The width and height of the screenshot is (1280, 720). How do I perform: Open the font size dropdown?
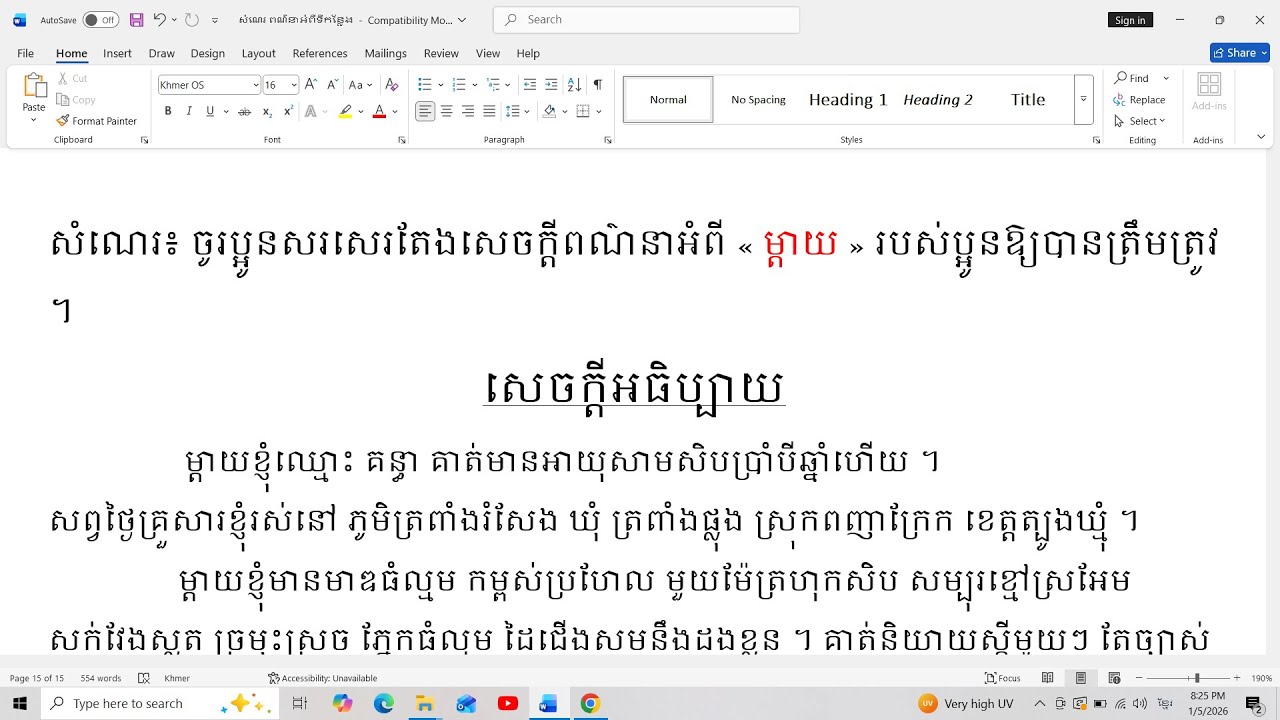(x=294, y=85)
